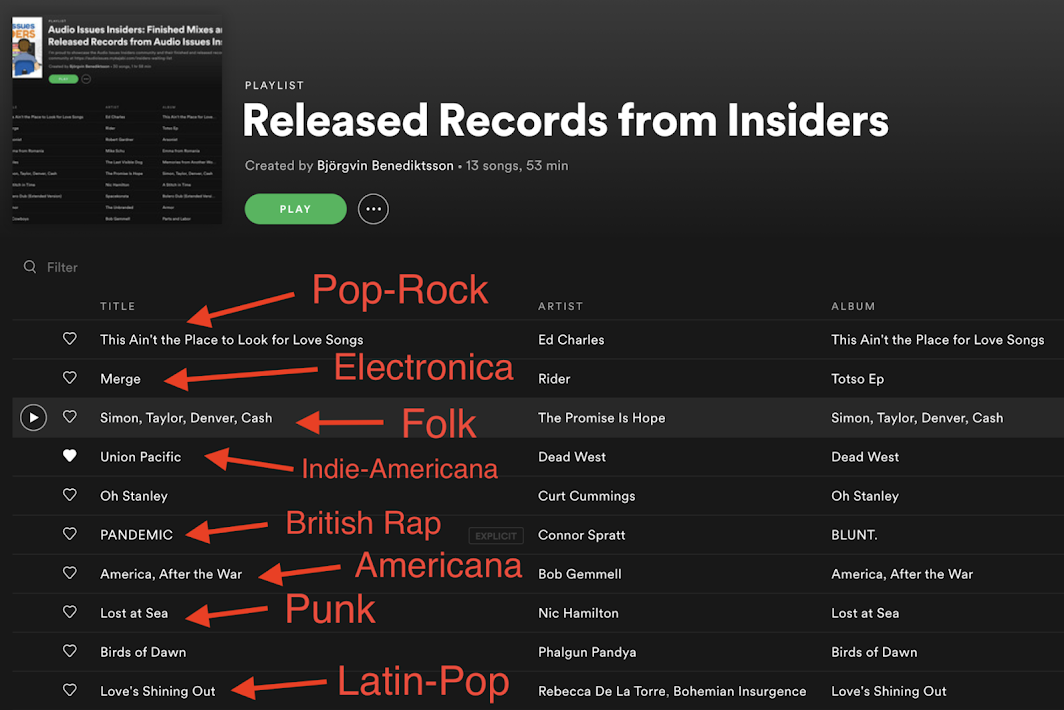Click the EXPLICIT tag on PANDEMIC
Screen dimensions: 1064x710
tap(496, 536)
